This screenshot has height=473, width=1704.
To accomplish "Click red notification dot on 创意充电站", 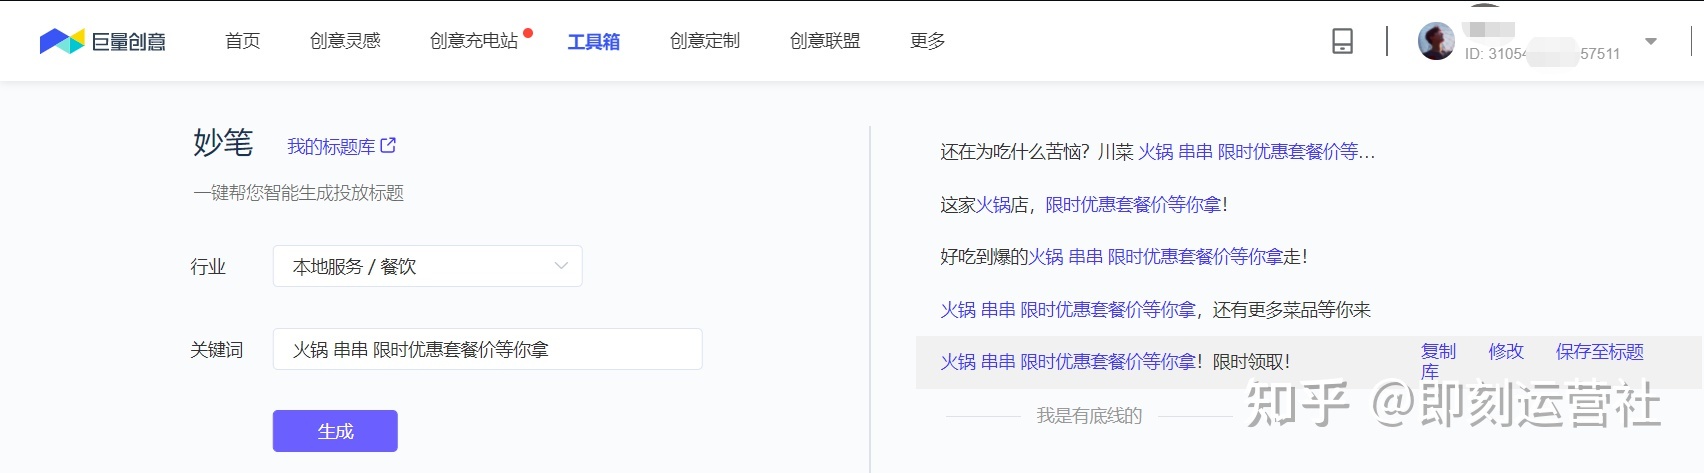I will (528, 33).
